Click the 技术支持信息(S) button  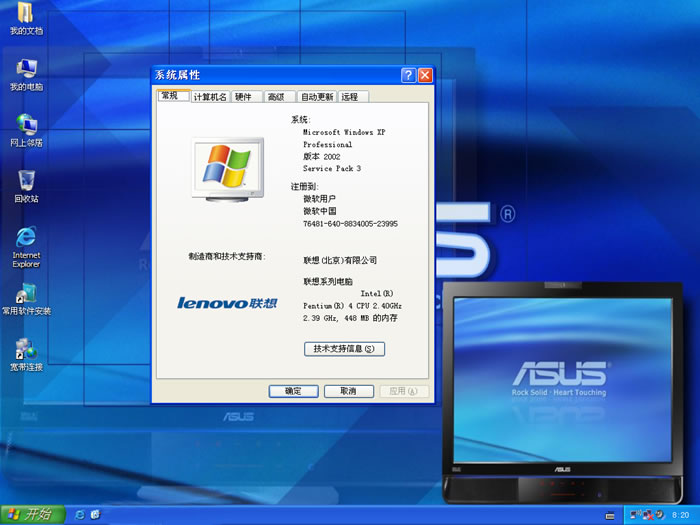click(x=344, y=349)
